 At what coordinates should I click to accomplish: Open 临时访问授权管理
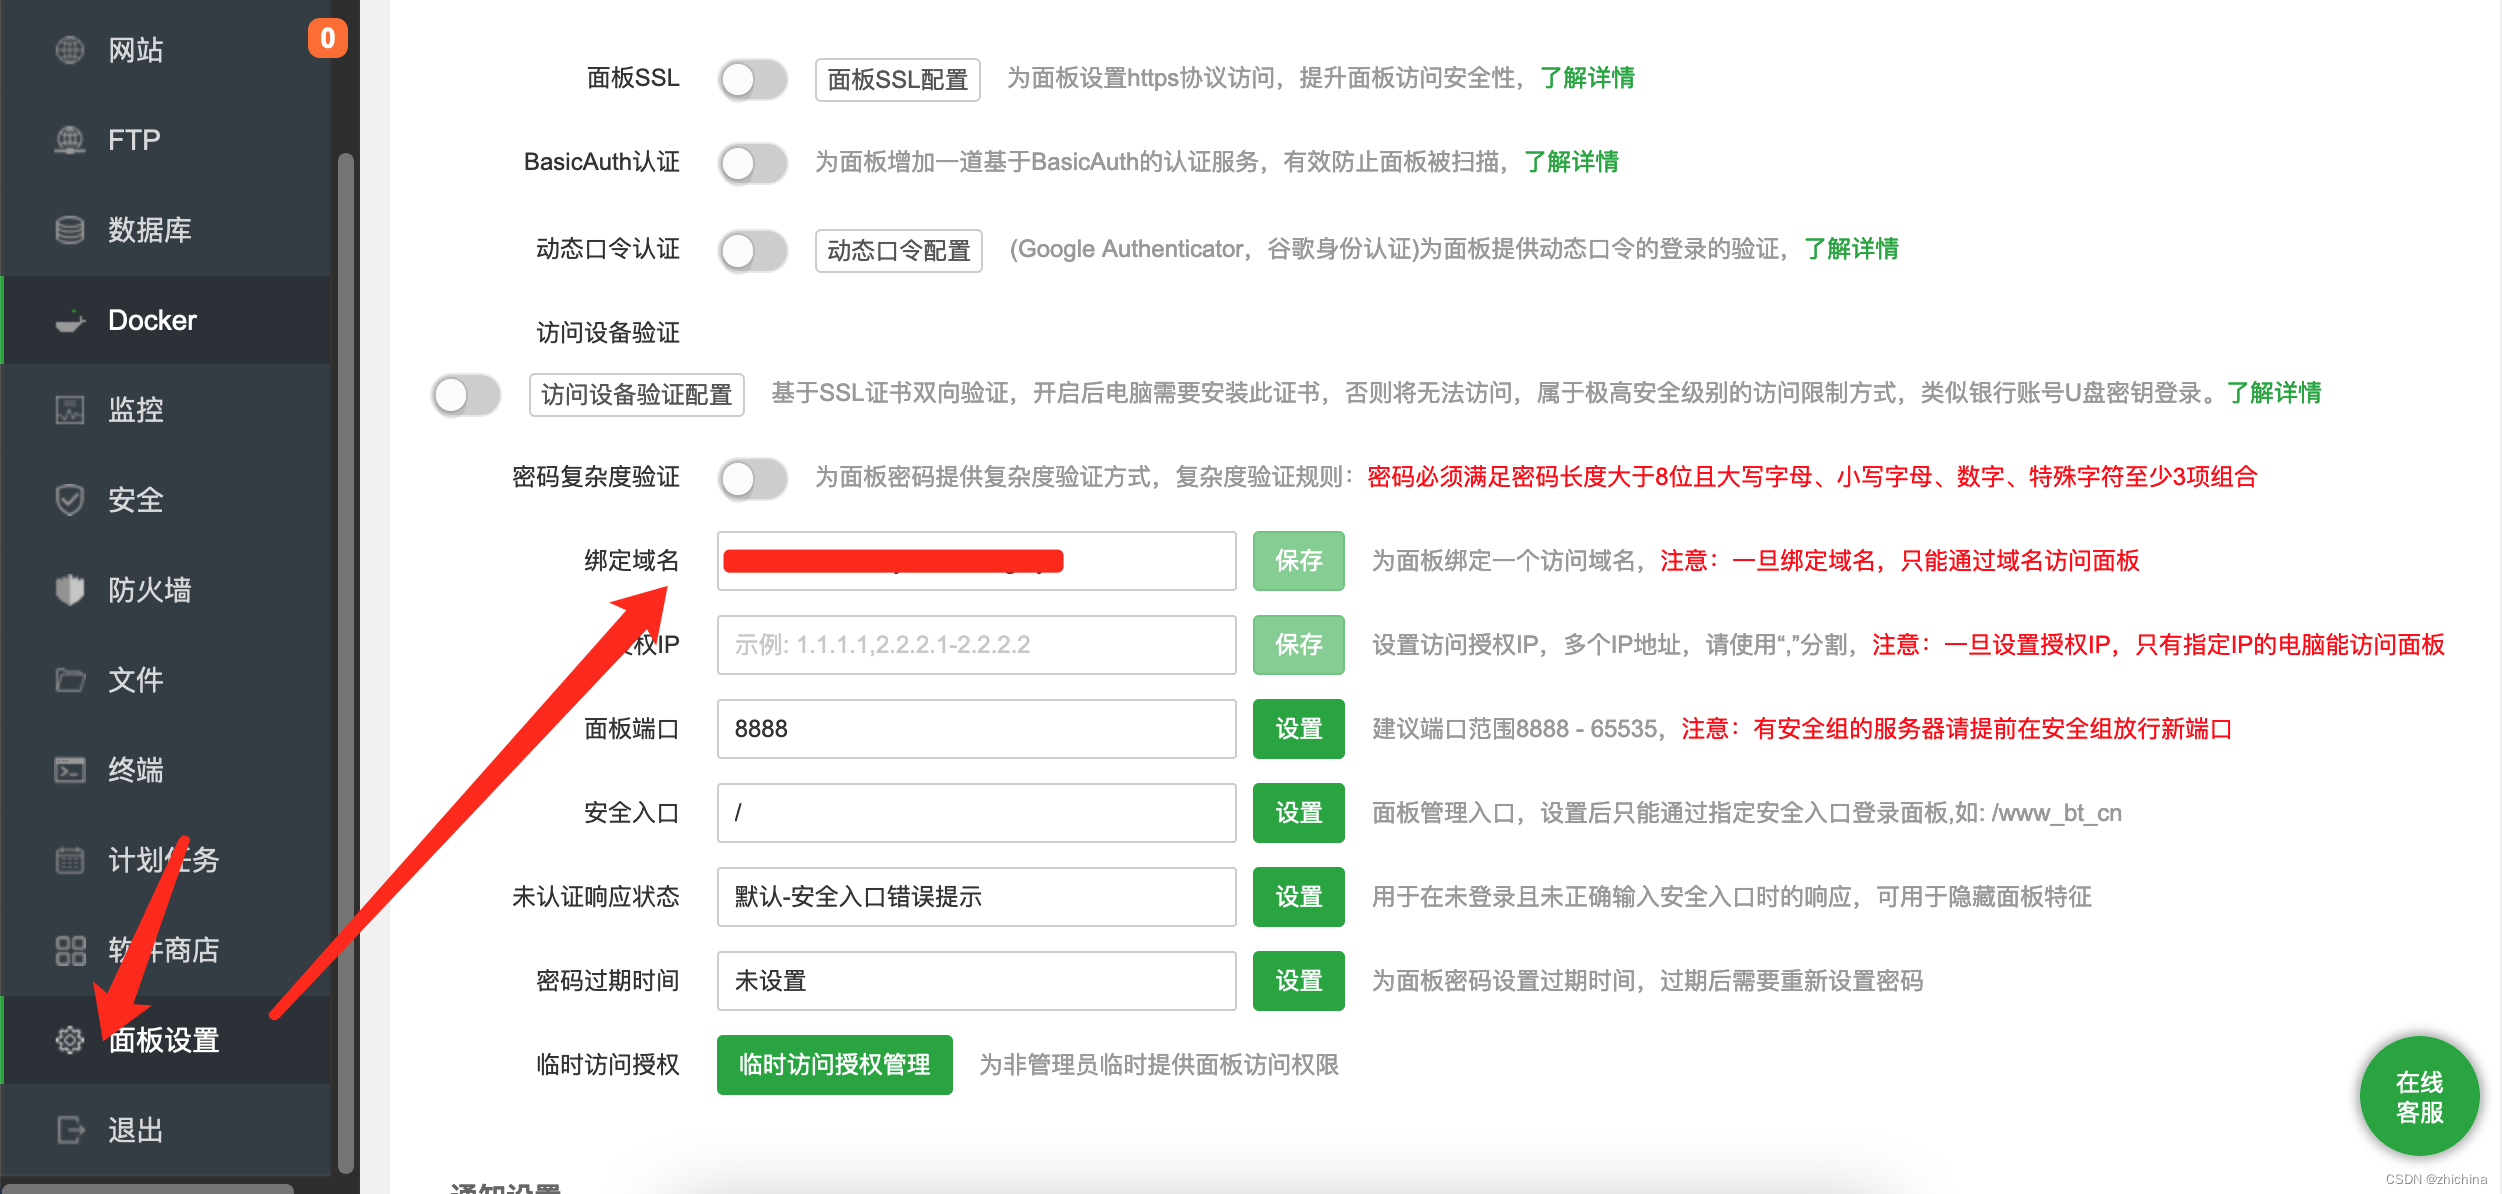pyautogui.click(x=834, y=1065)
